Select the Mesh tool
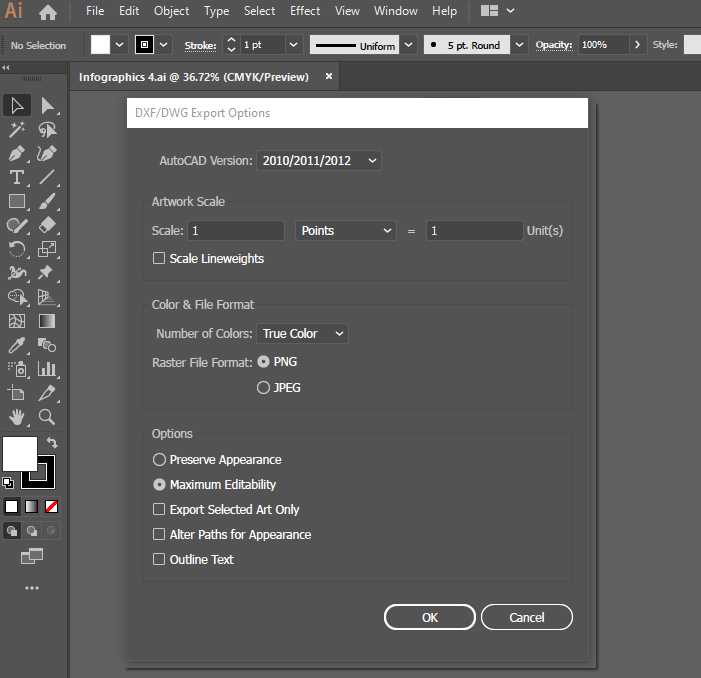 [x=17, y=321]
